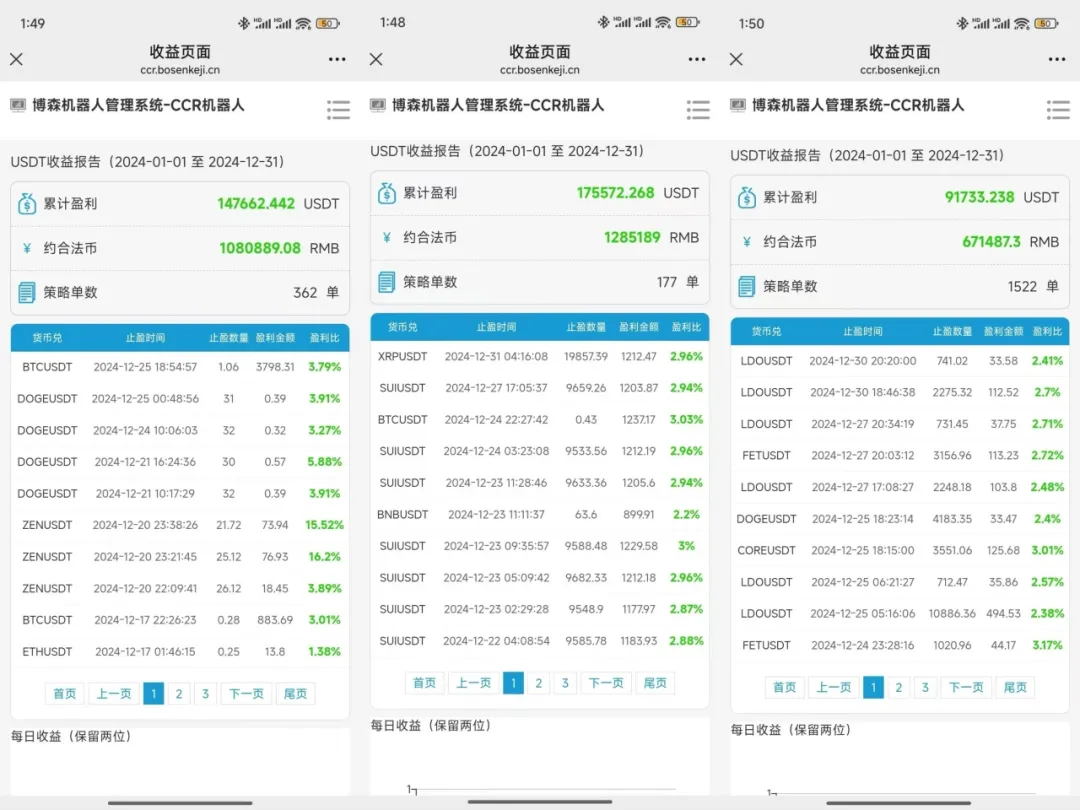Close the left phone's browser page with X
Image resolution: width=1080 pixels, height=810 pixels.
point(17,59)
